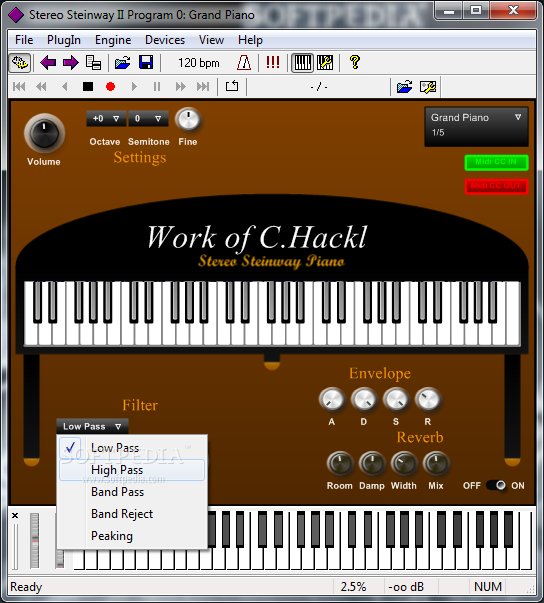Click the pitch bend wheel on keyboard bar

click(35, 540)
